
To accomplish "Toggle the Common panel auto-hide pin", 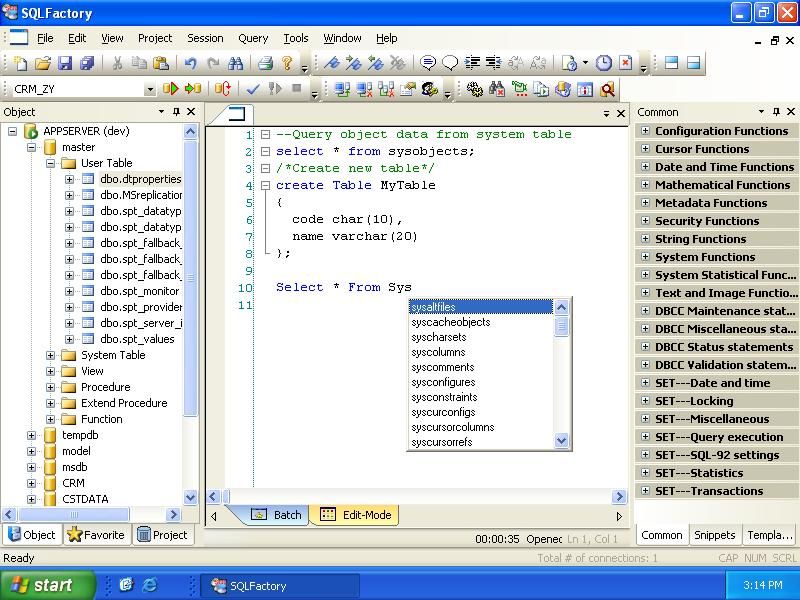I will (776, 112).
